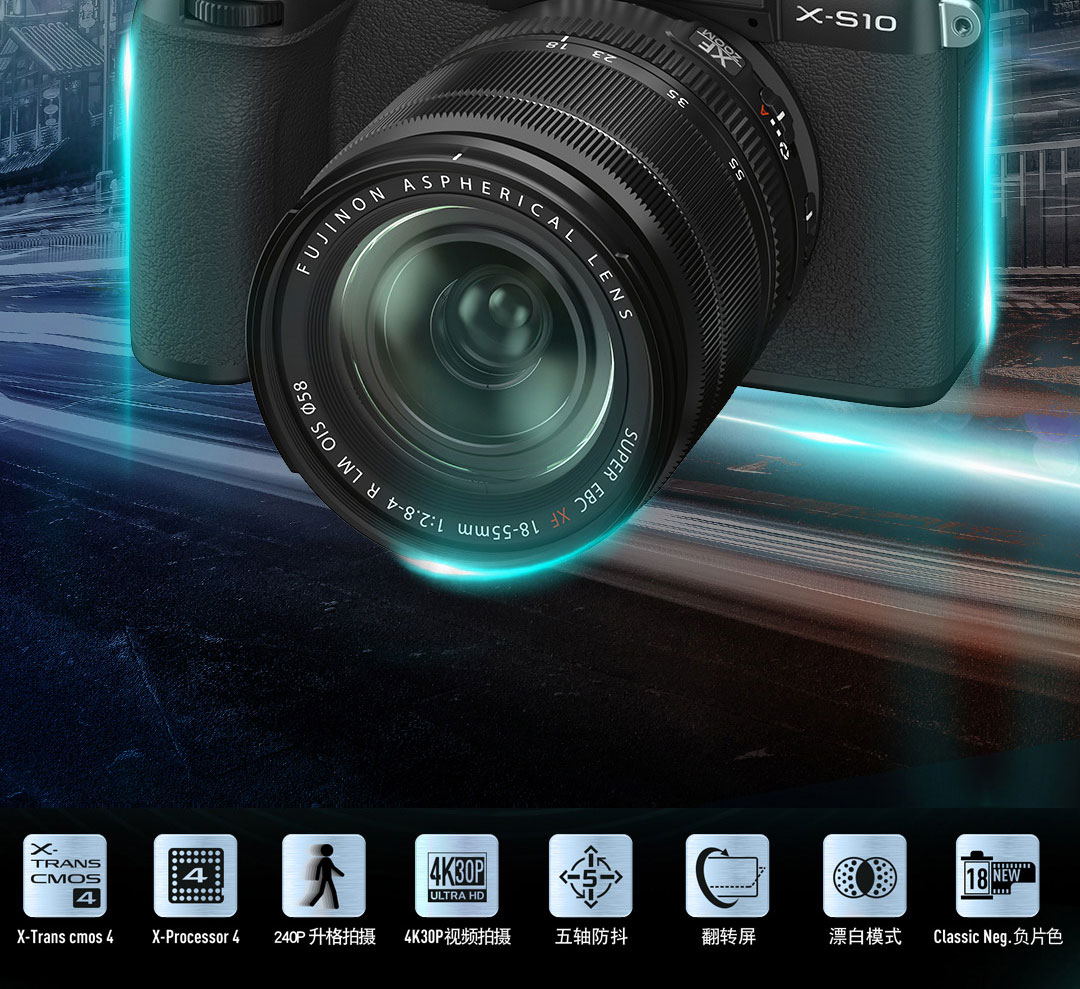Select the "240P 升格拍摄" label
The image size is (1080, 989).
pos(324,937)
